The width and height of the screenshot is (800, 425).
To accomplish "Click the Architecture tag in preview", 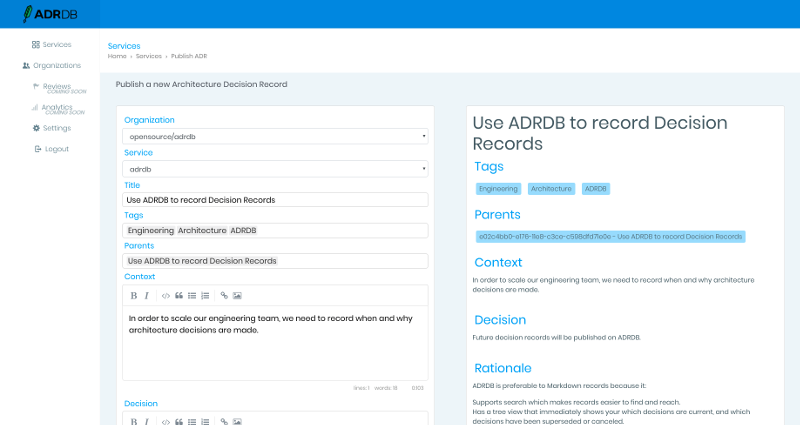I will [552, 189].
